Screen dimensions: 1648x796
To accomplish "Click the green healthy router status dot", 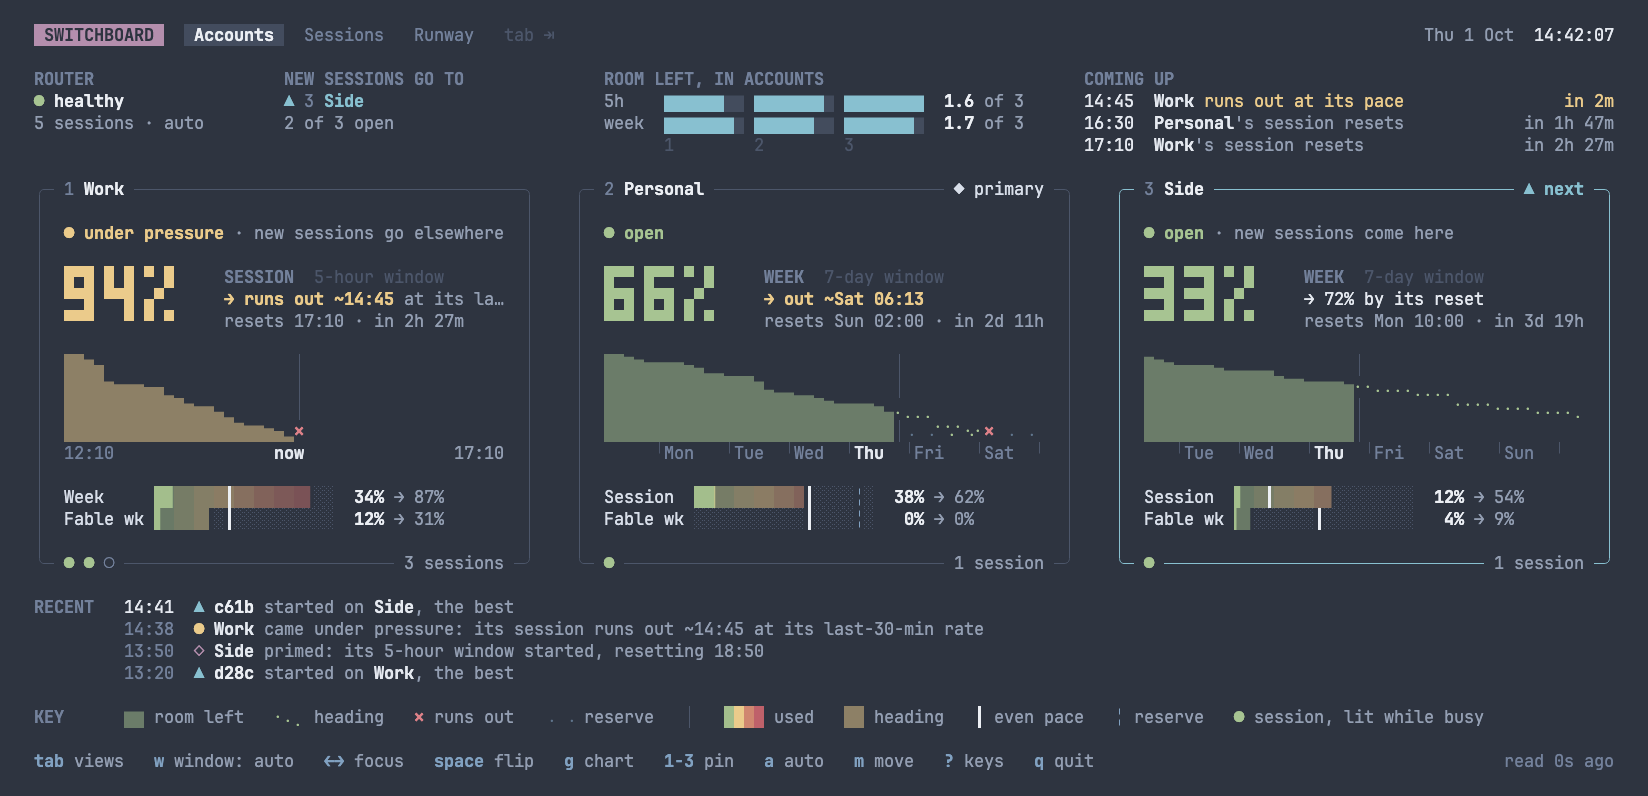I will click(39, 101).
